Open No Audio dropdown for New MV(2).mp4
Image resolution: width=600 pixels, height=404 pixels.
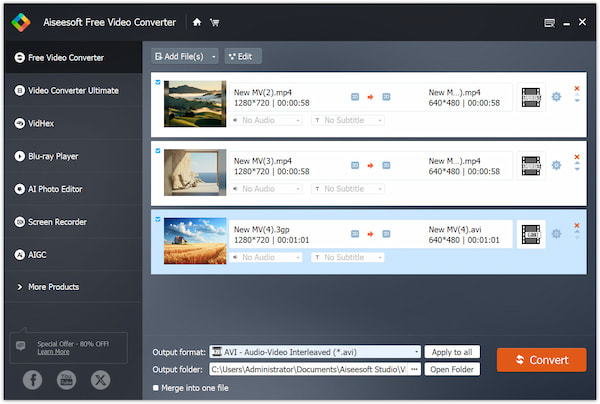[x=266, y=120]
